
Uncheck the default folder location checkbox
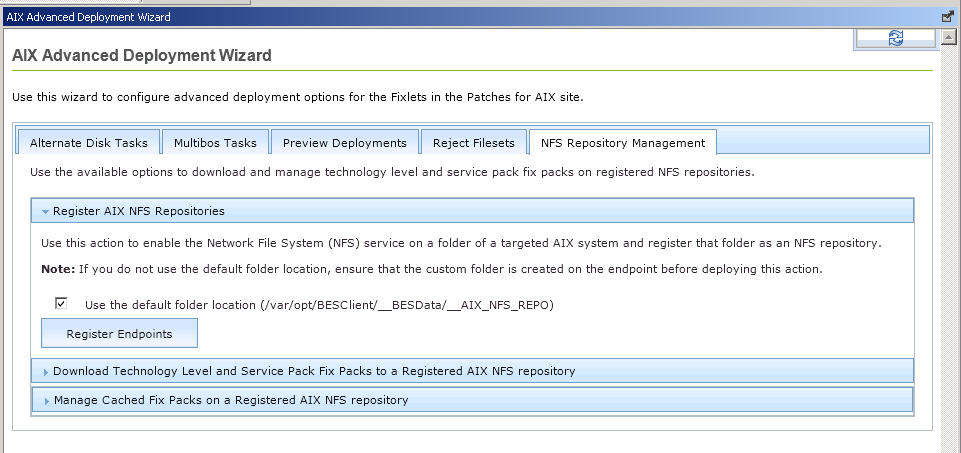tap(62, 303)
